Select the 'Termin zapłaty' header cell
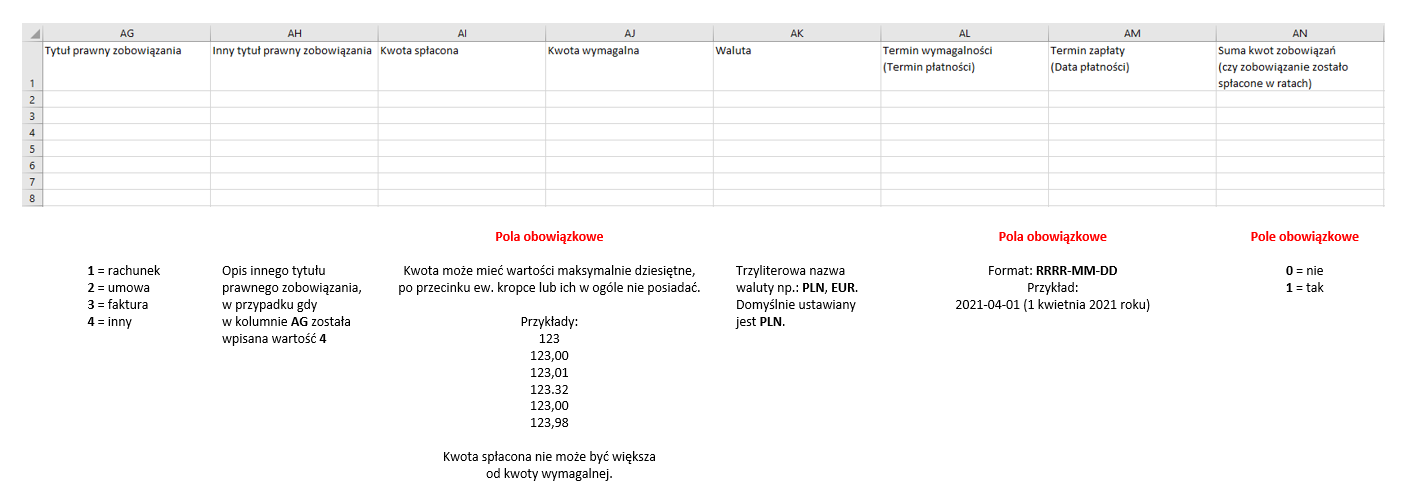 point(1132,66)
